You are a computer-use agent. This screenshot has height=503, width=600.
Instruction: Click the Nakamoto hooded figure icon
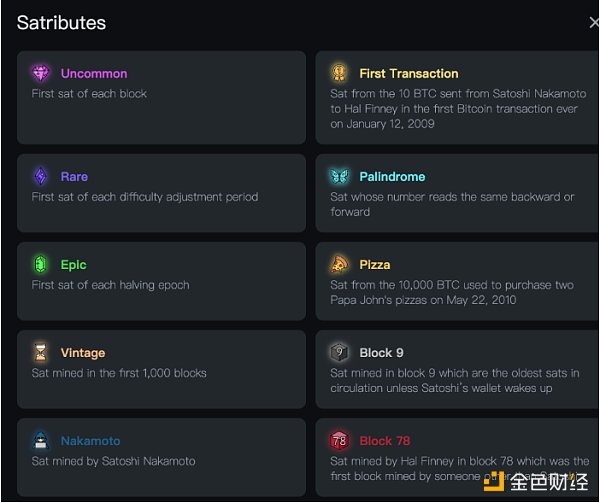[x=40, y=441]
